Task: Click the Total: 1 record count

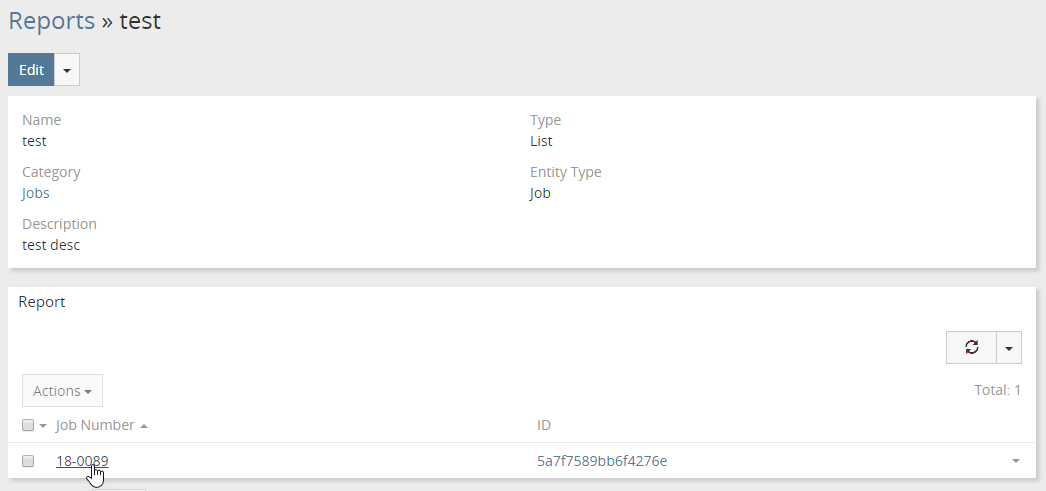Action: click(x=997, y=390)
